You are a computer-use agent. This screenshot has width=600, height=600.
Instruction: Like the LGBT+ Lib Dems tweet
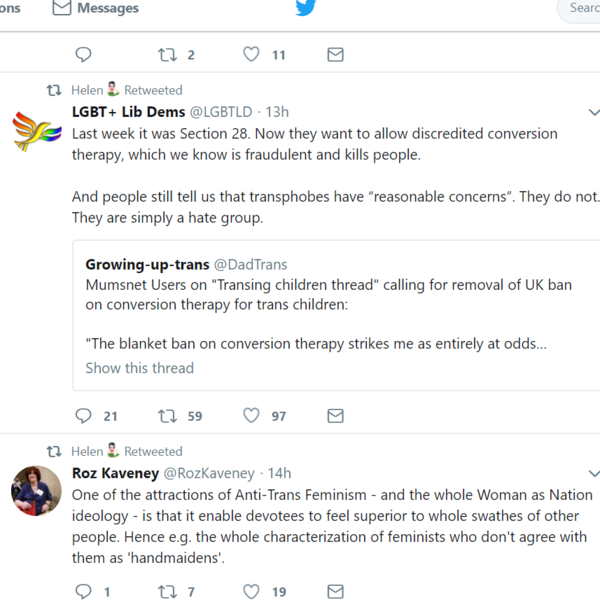tap(252, 416)
